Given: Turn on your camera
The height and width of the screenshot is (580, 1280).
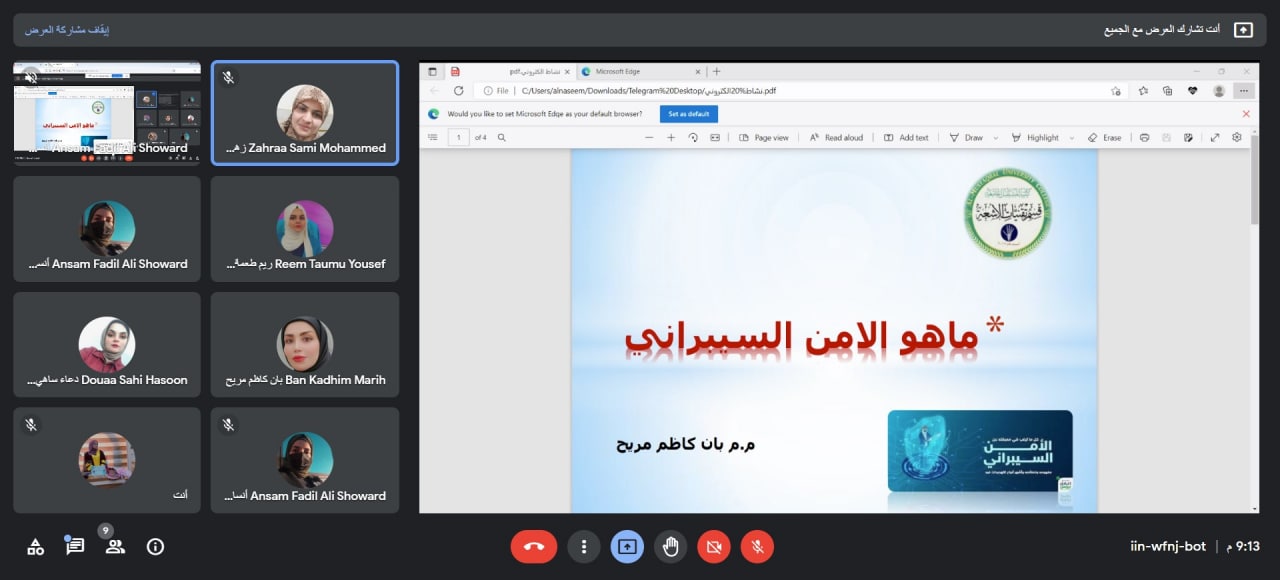Looking at the screenshot, I should pos(713,547).
